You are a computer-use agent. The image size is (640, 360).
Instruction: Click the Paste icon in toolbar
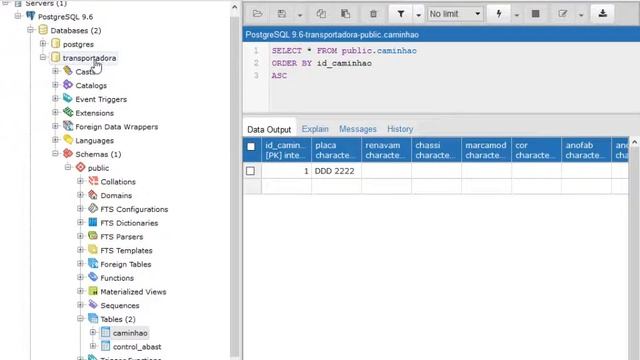coord(345,14)
